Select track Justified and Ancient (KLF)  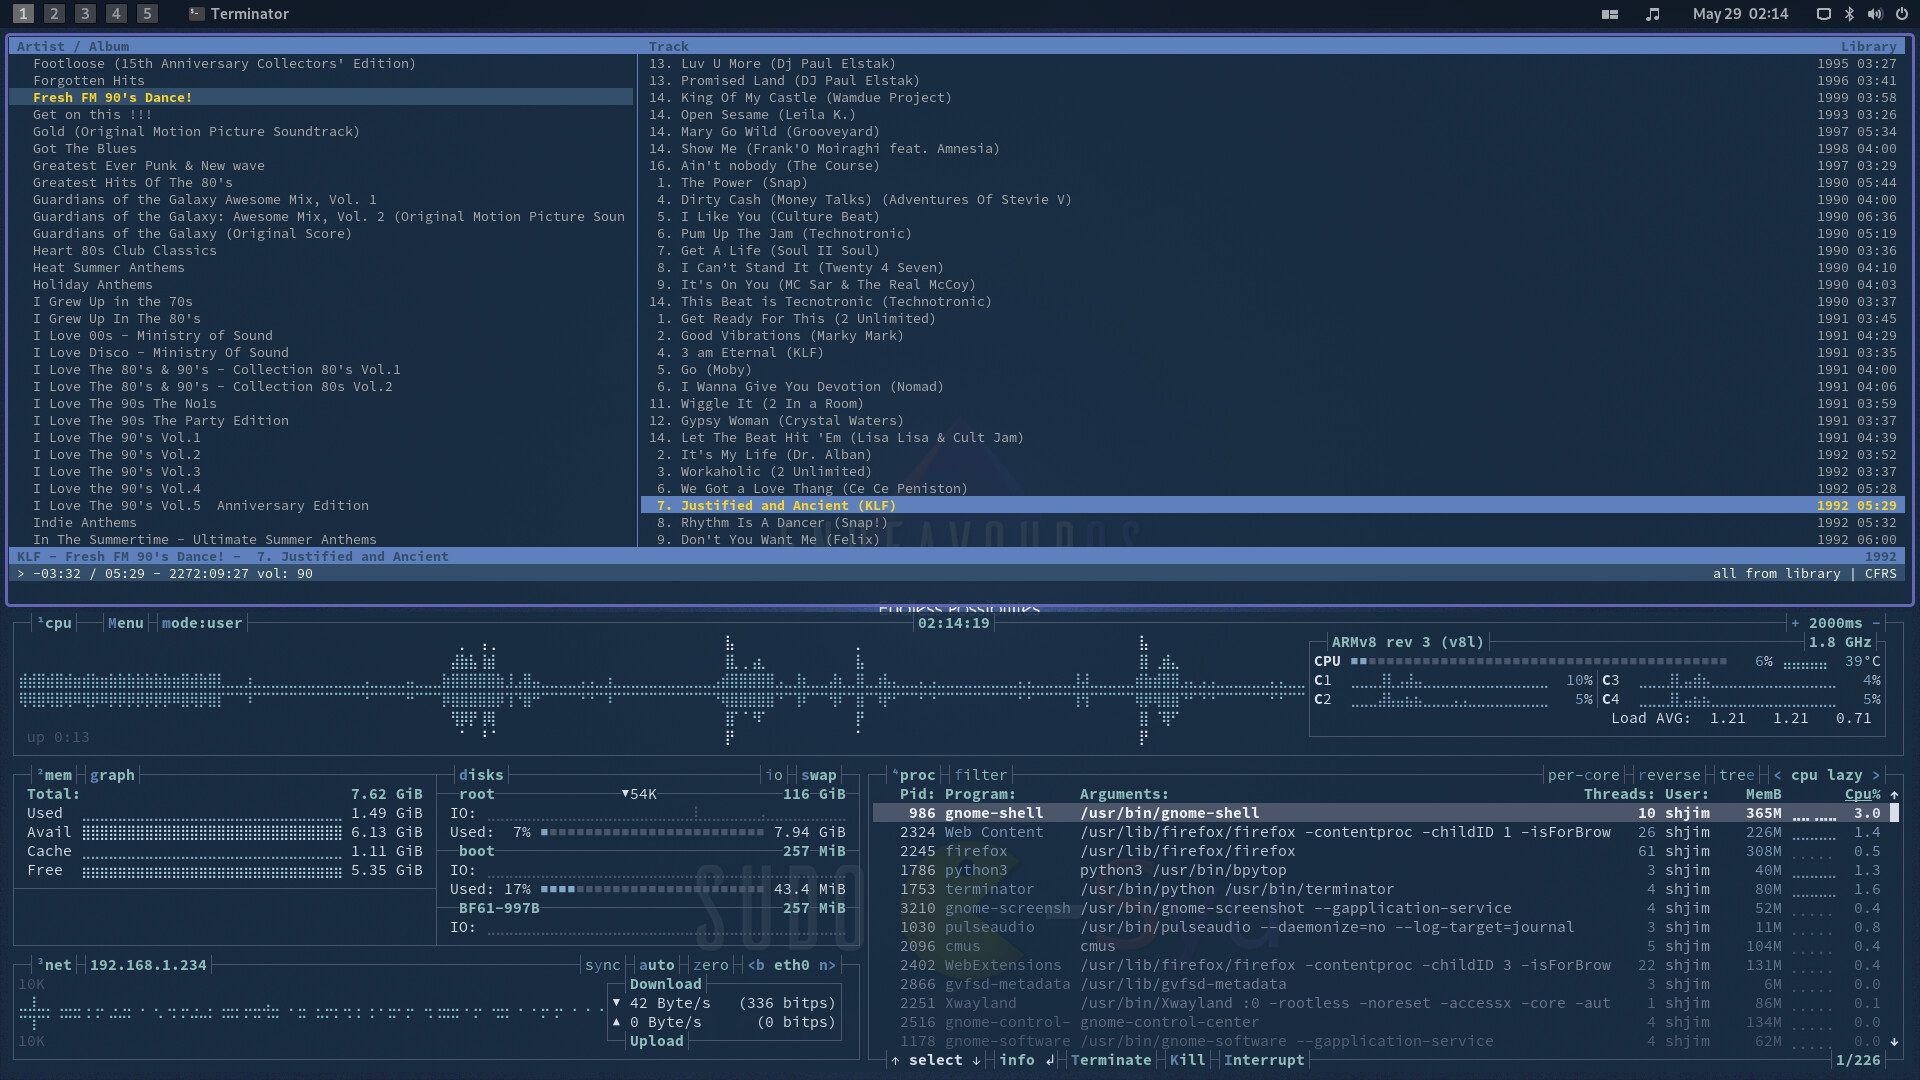[x=1272, y=505]
